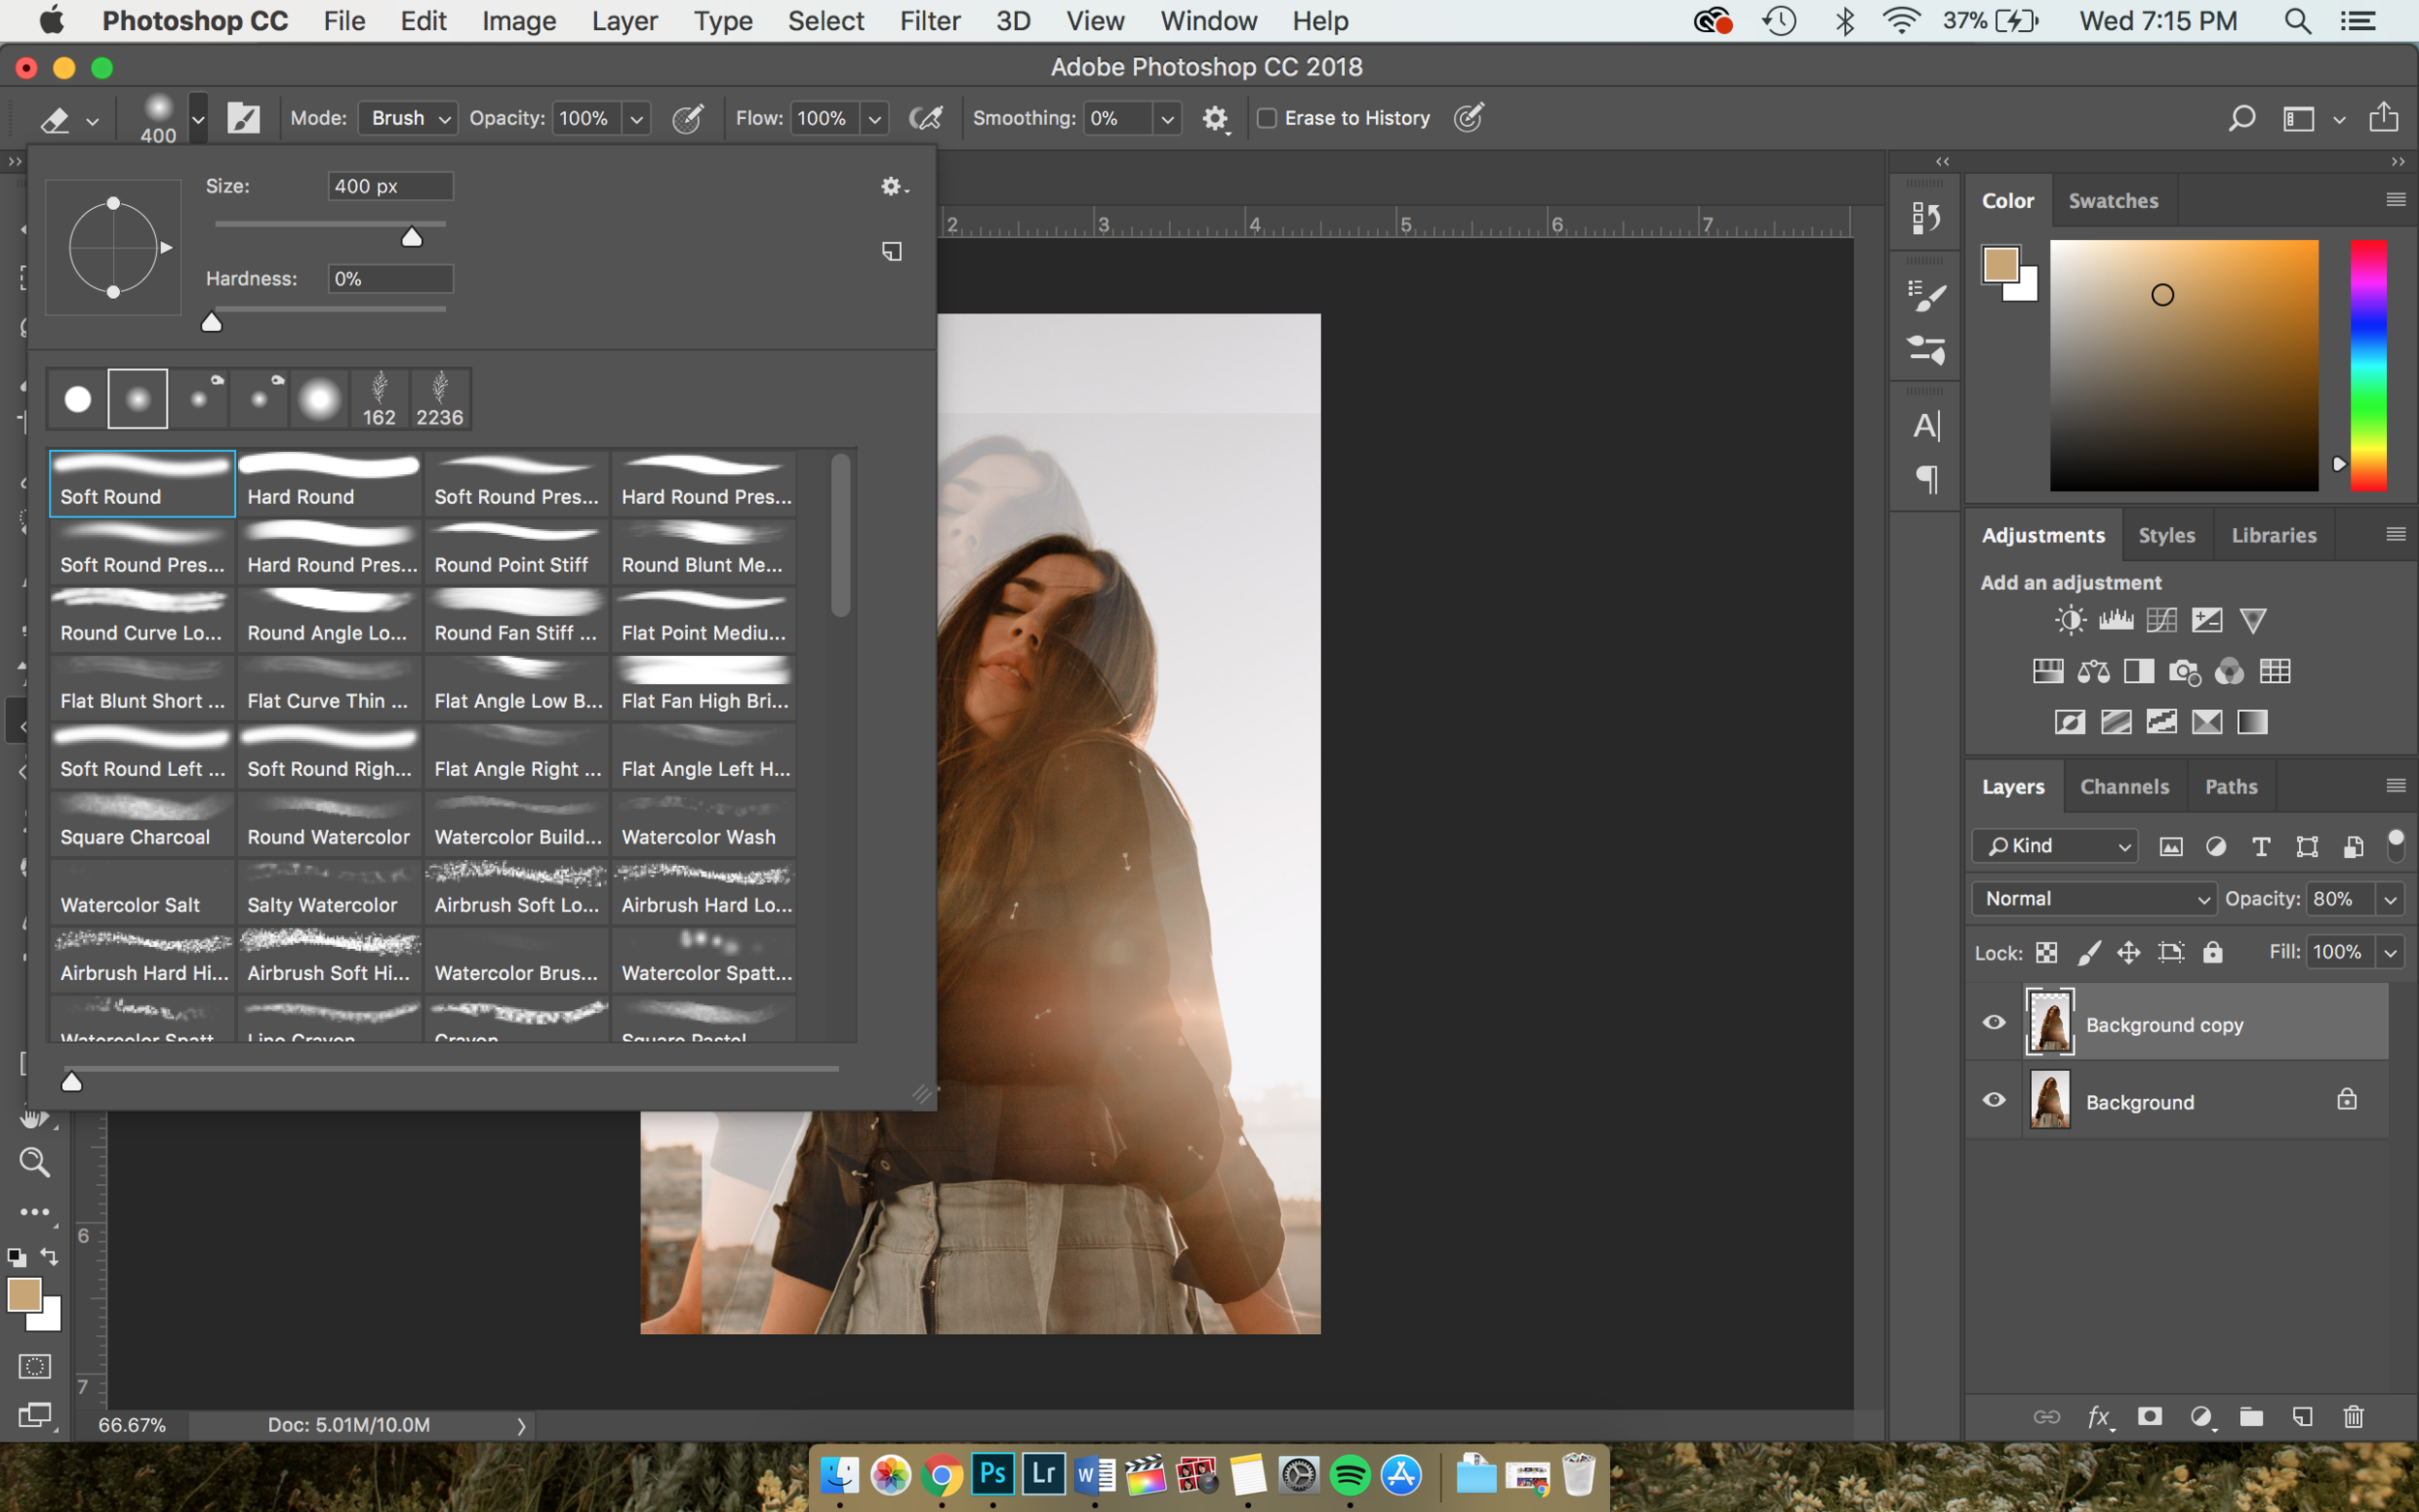Viewport: 2419px width, 1512px height.
Task: Add Photo Filter adjustment
Action: tap(2184, 672)
